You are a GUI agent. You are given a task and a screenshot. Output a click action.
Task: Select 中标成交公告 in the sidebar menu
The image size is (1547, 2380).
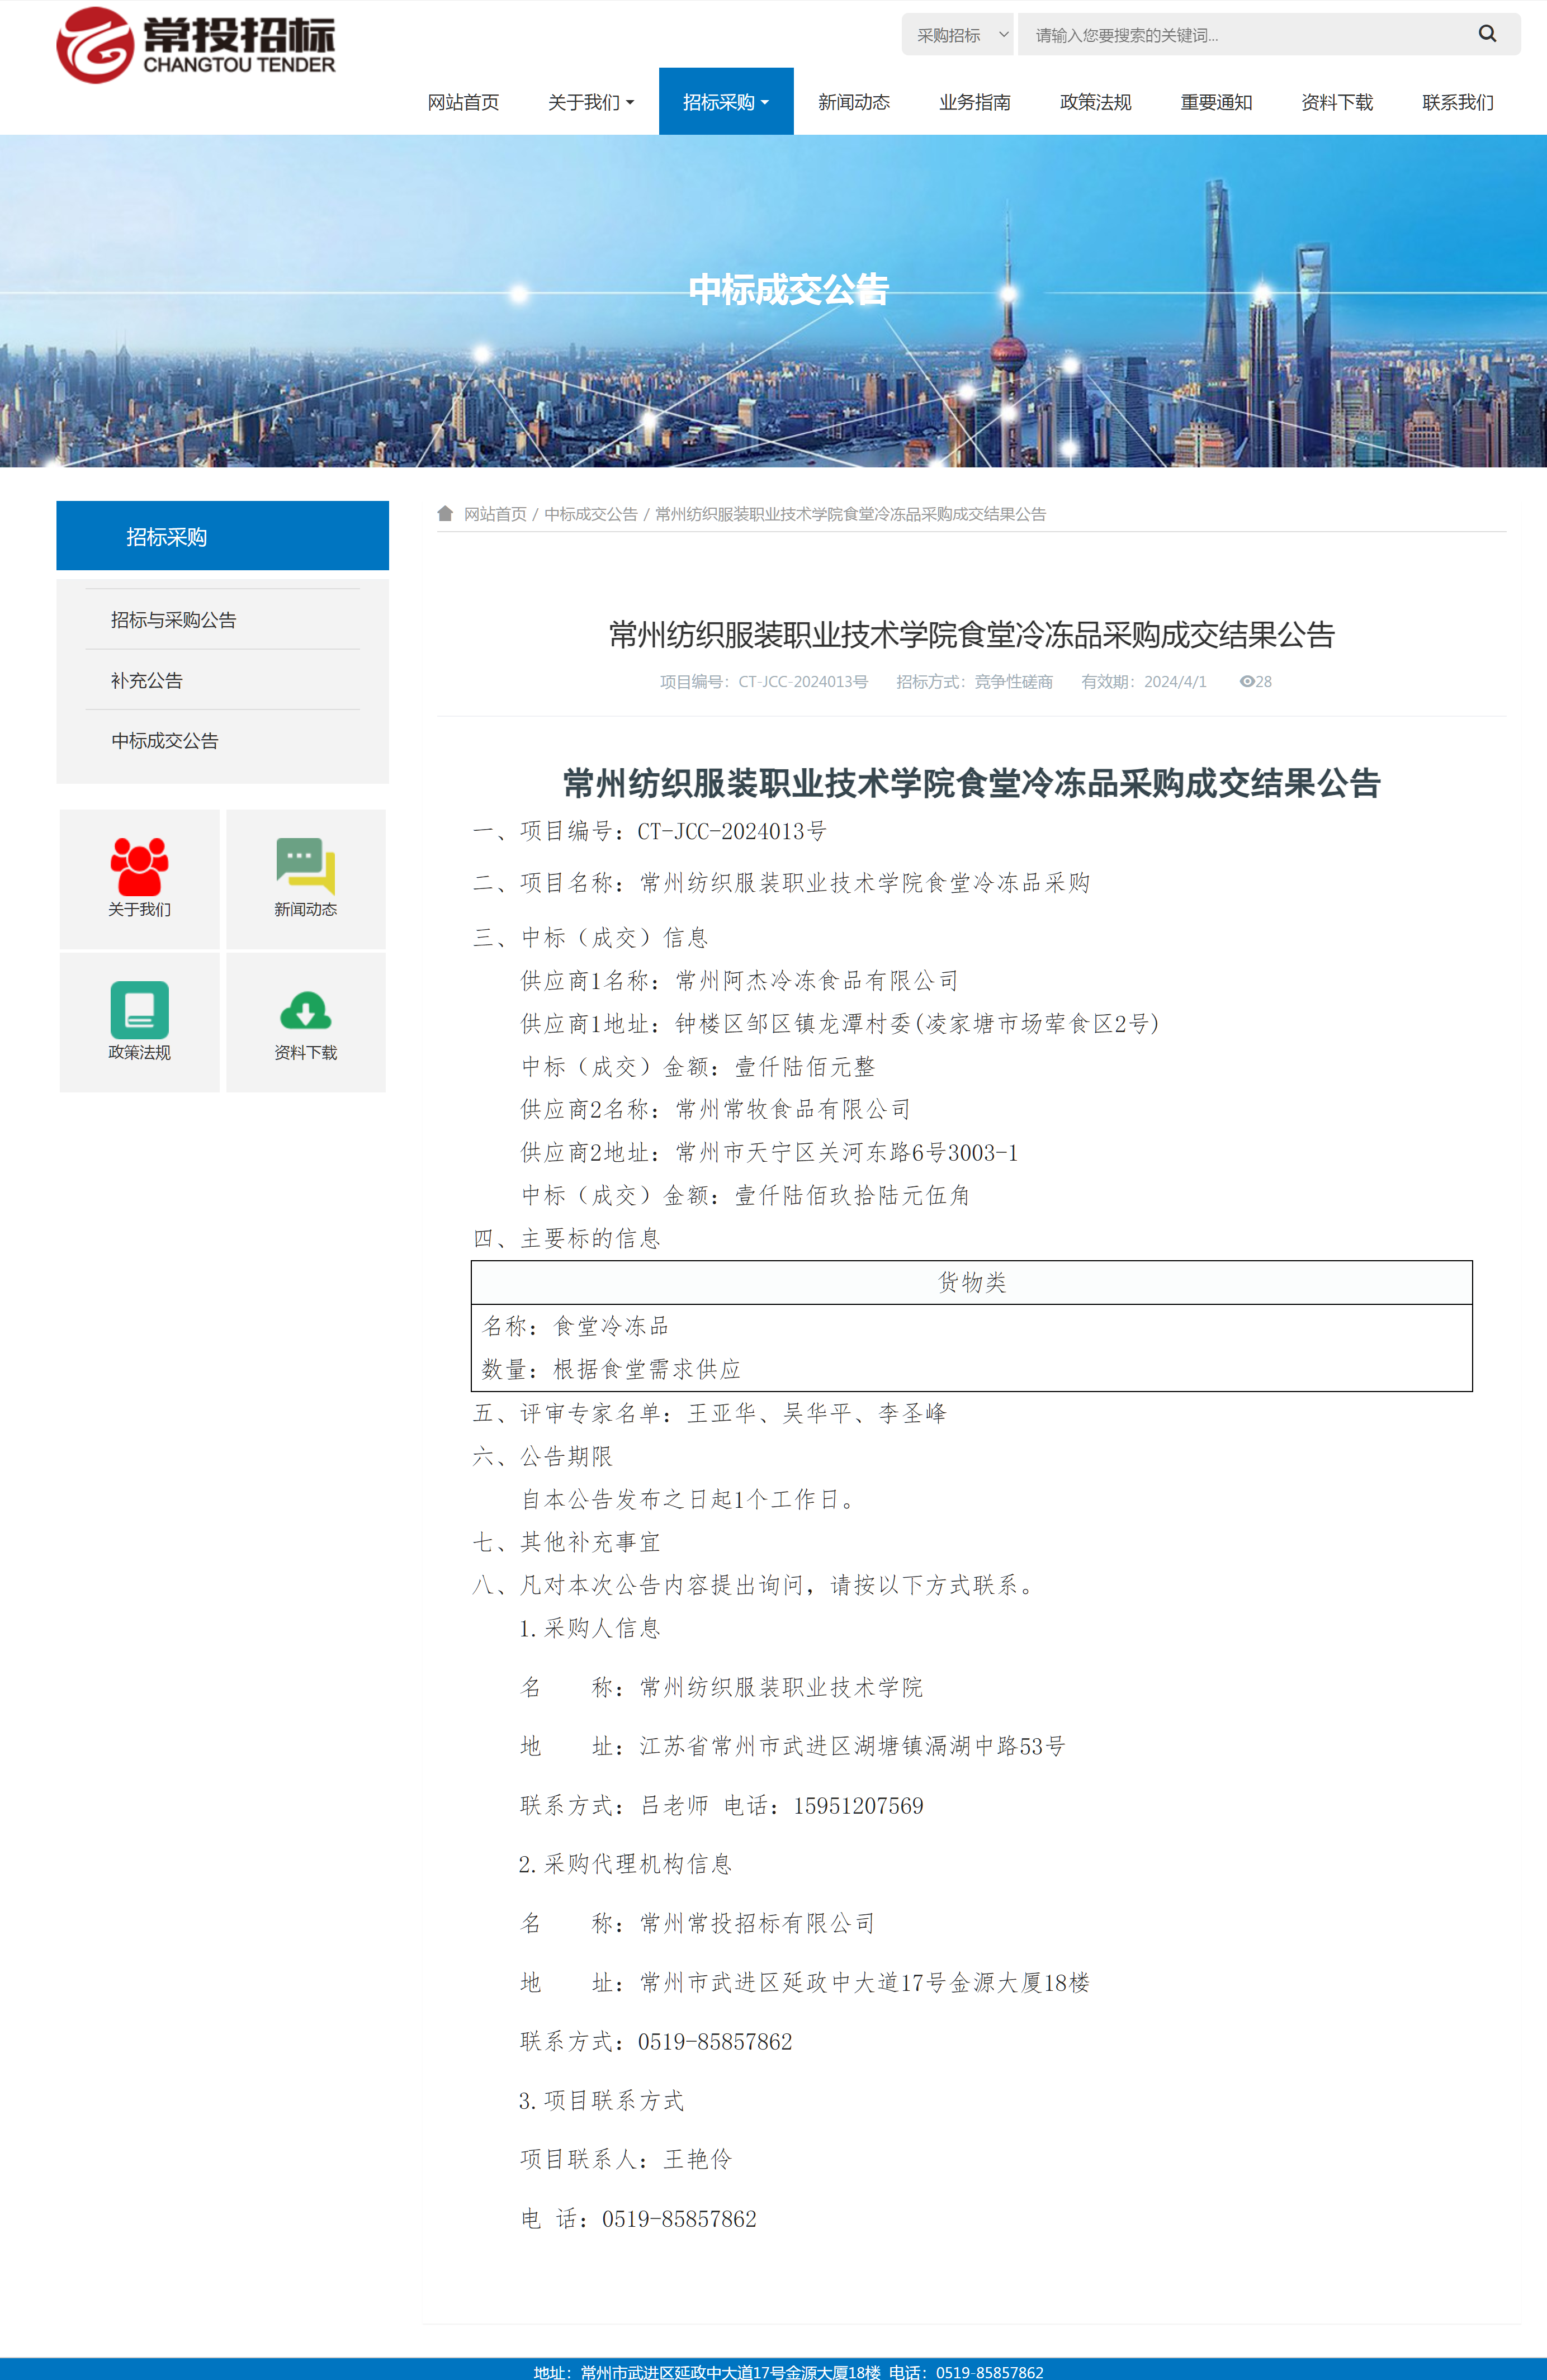[165, 741]
